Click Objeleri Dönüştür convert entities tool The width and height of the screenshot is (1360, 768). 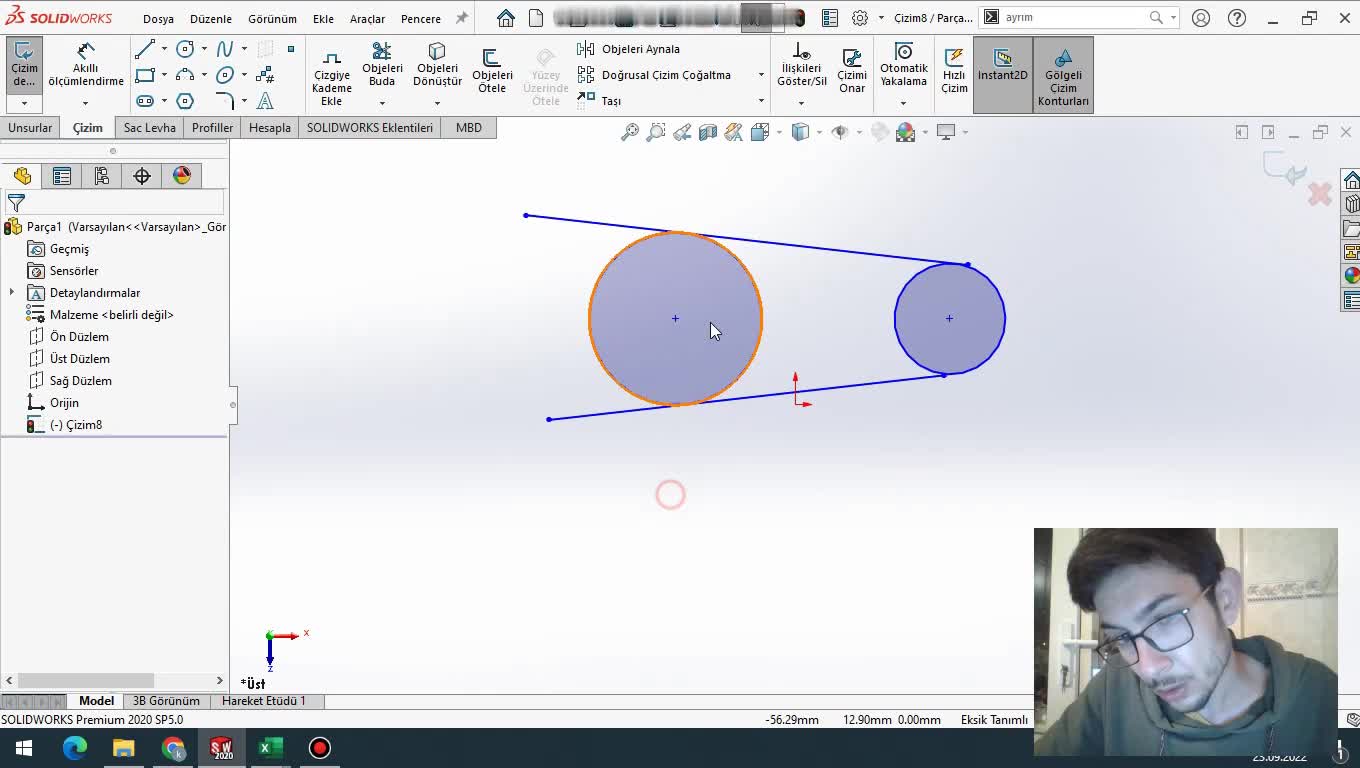(x=437, y=66)
